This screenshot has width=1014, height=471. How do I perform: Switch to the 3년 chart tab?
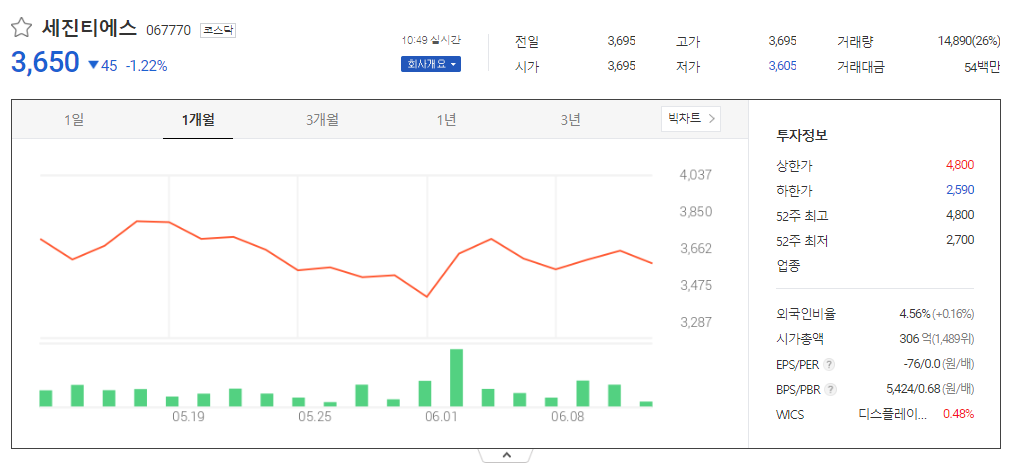tap(570, 120)
